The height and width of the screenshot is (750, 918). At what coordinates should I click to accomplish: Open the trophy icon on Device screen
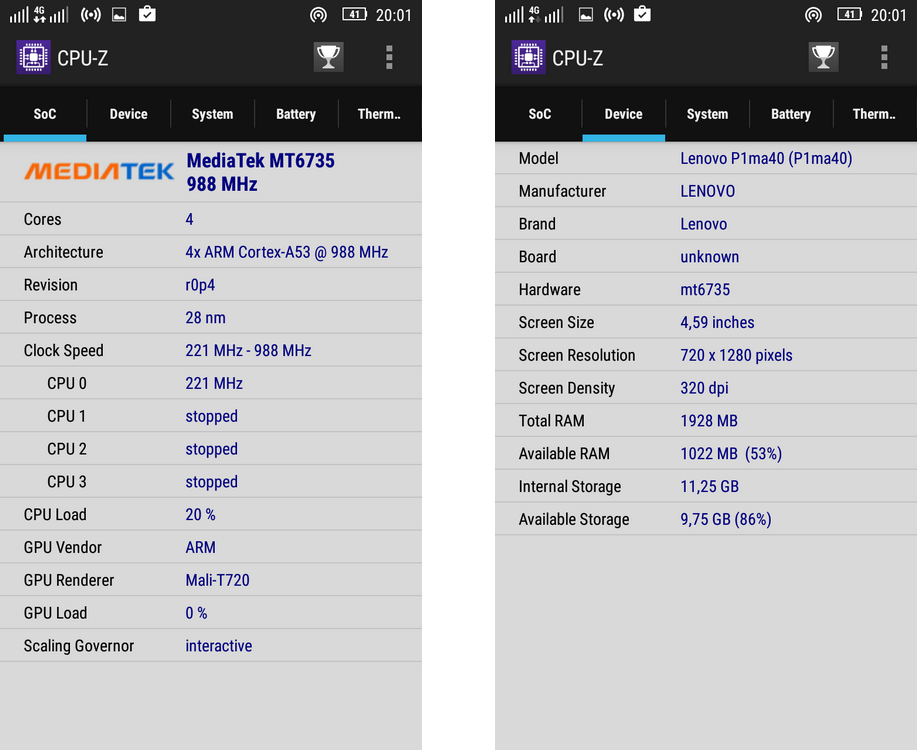pos(823,57)
